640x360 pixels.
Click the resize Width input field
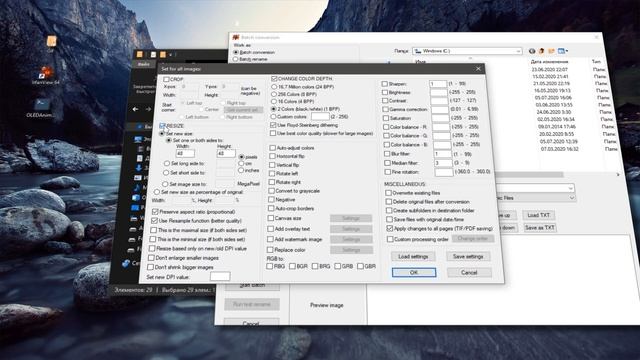pyautogui.click(x=185, y=153)
